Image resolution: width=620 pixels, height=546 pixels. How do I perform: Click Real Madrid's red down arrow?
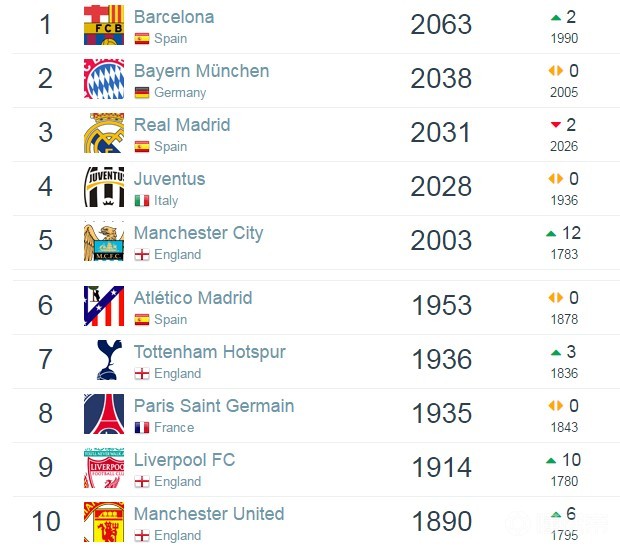pos(556,125)
